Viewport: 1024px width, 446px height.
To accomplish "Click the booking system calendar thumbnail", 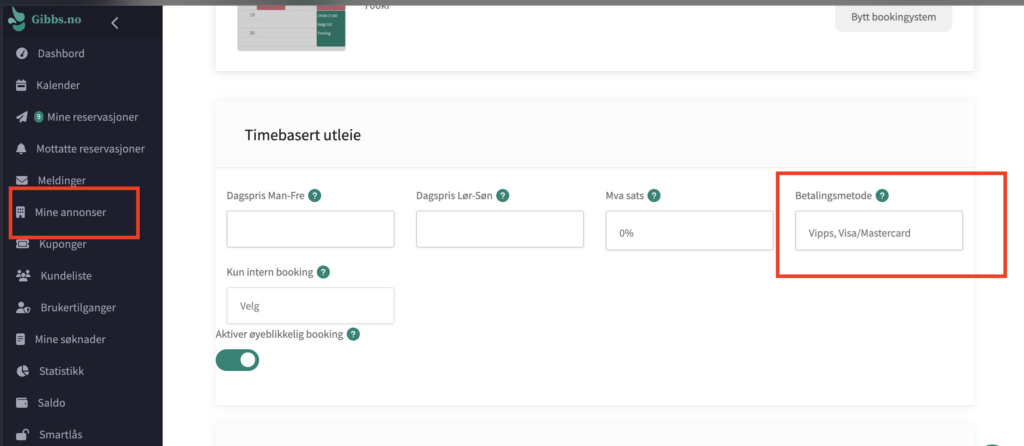I will (291, 24).
